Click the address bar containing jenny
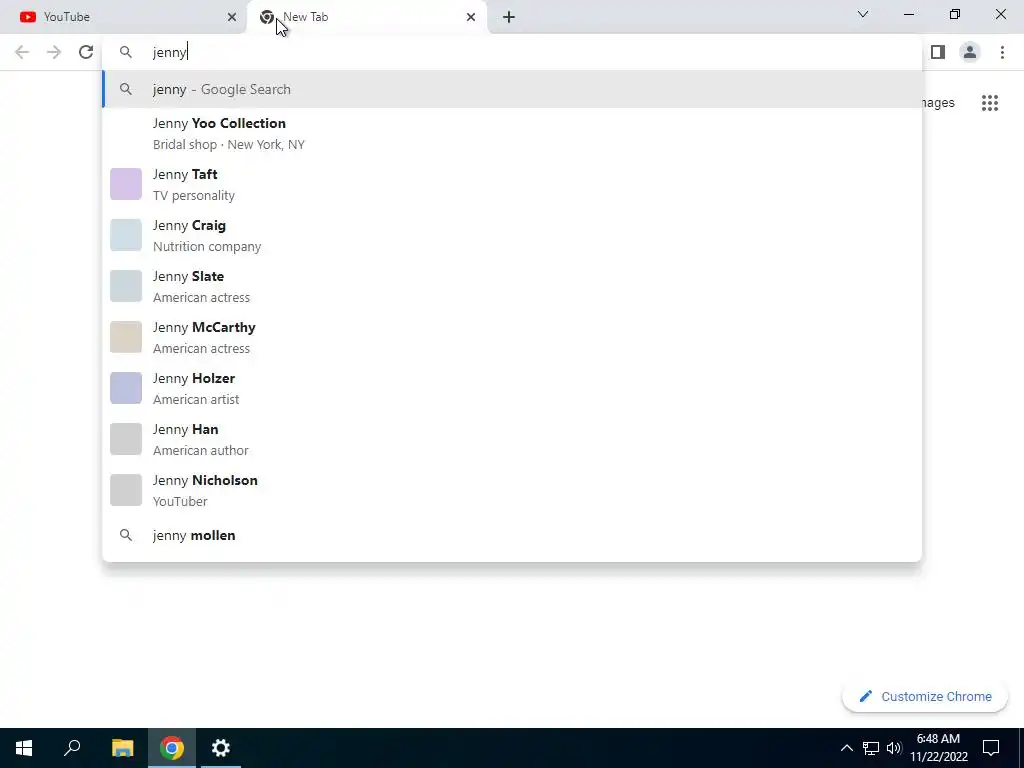The height and width of the screenshot is (768, 1024). click(x=512, y=52)
